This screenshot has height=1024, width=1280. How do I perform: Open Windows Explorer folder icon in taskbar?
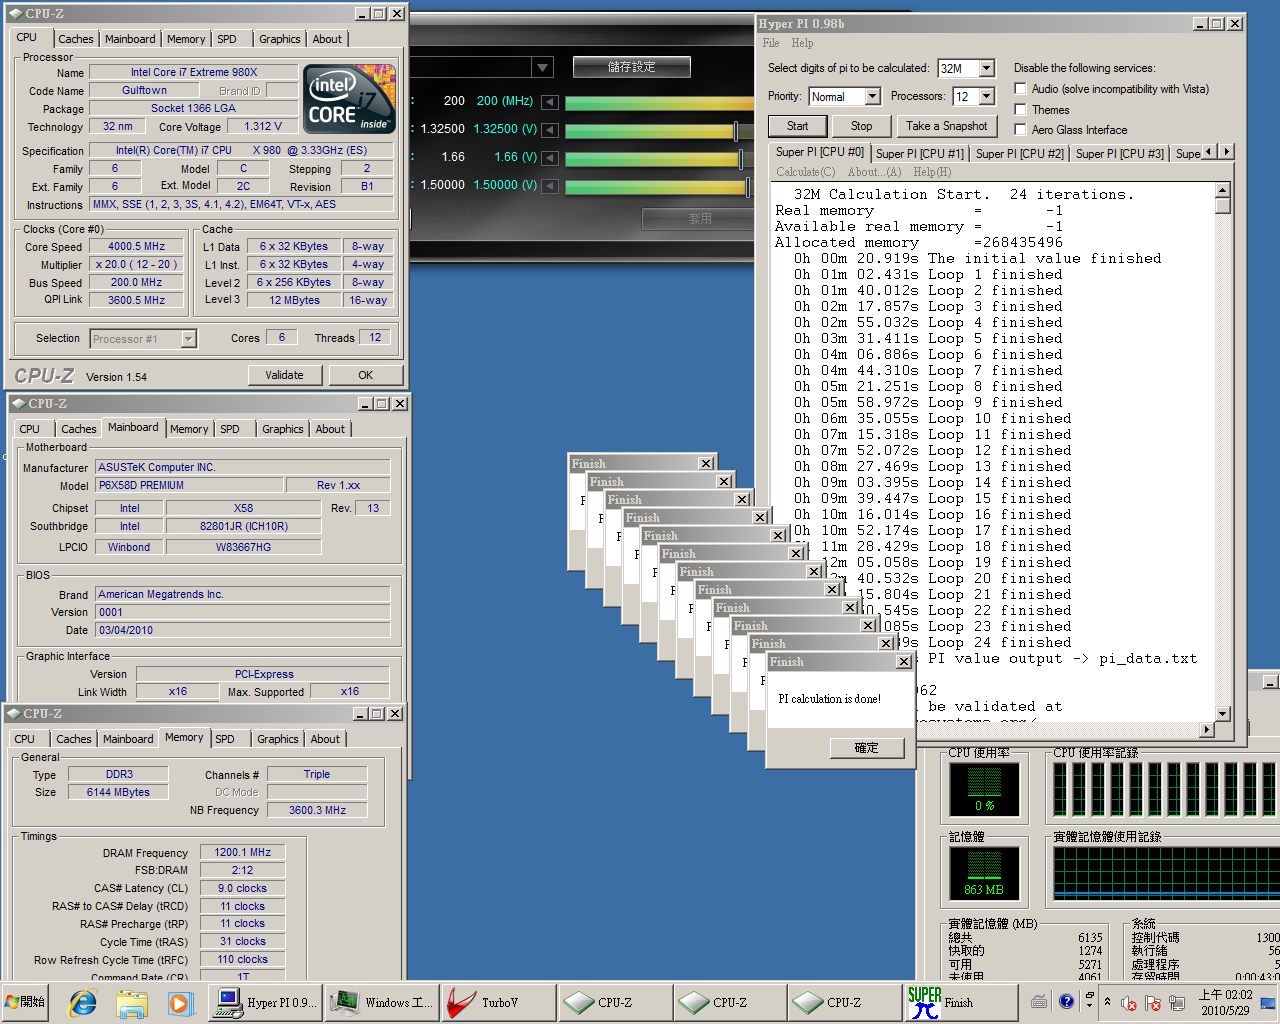click(x=131, y=1002)
